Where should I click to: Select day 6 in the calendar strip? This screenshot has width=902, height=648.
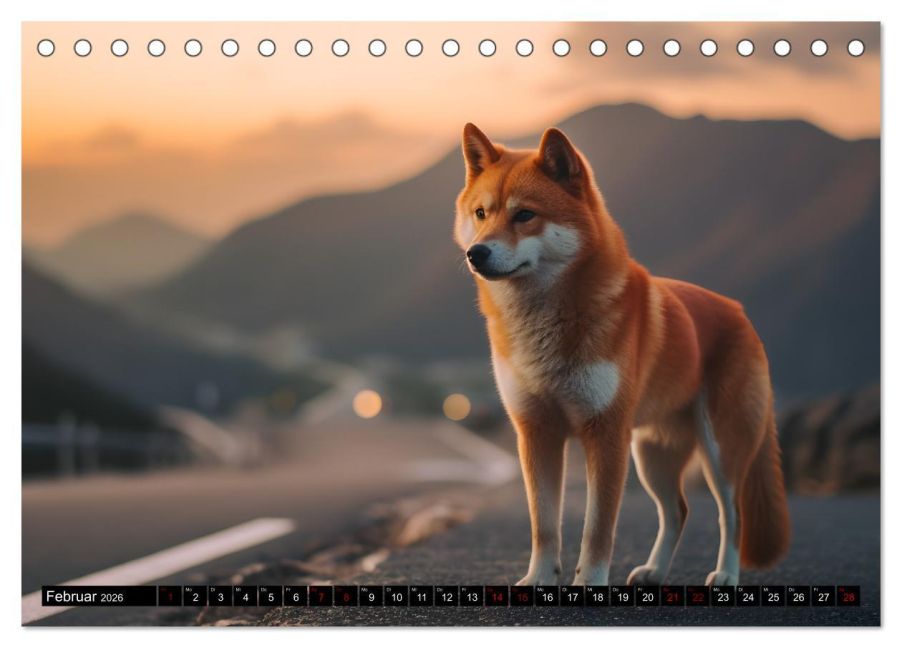296,596
